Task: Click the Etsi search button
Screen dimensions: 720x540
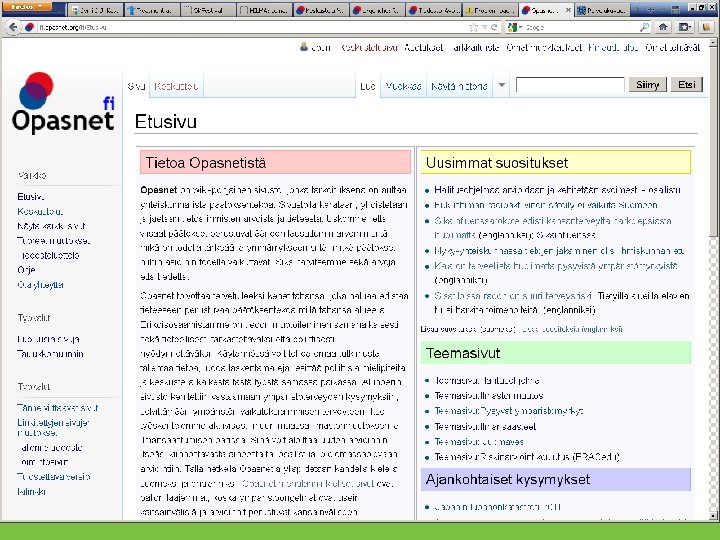Action: click(x=686, y=85)
